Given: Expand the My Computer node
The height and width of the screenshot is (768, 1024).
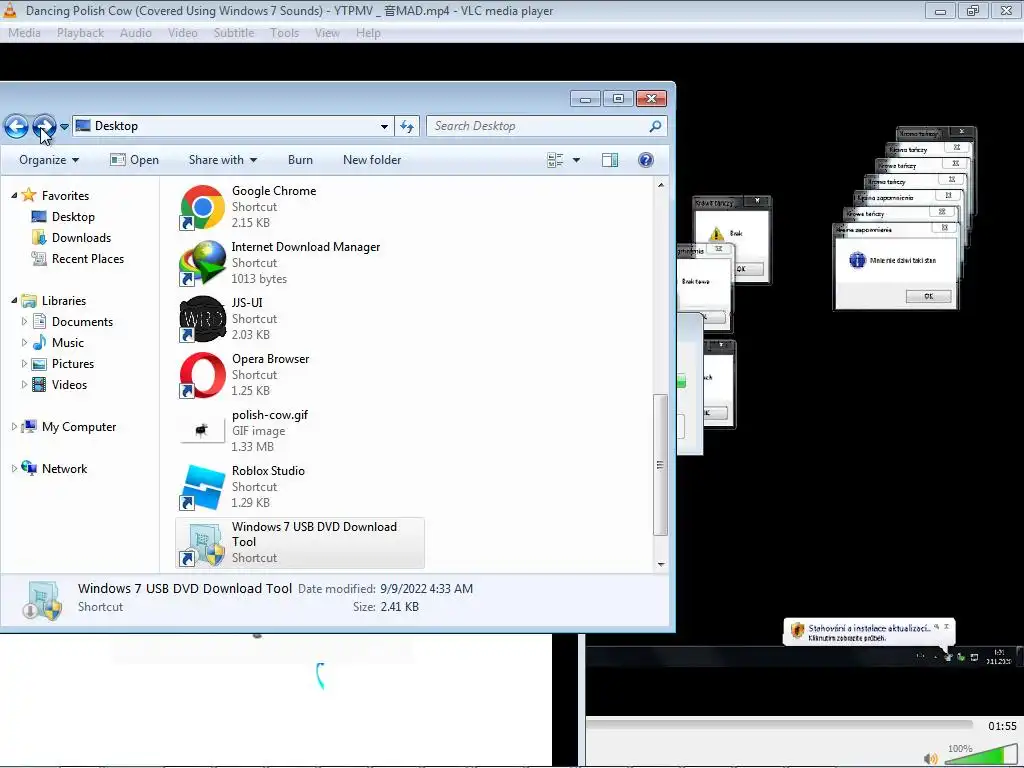Looking at the screenshot, I should [x=14, y=426].
